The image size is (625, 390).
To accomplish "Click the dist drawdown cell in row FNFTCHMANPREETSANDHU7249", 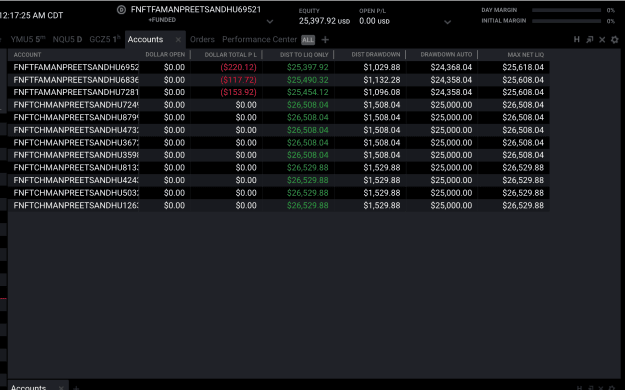I will (x=381, y=105).
